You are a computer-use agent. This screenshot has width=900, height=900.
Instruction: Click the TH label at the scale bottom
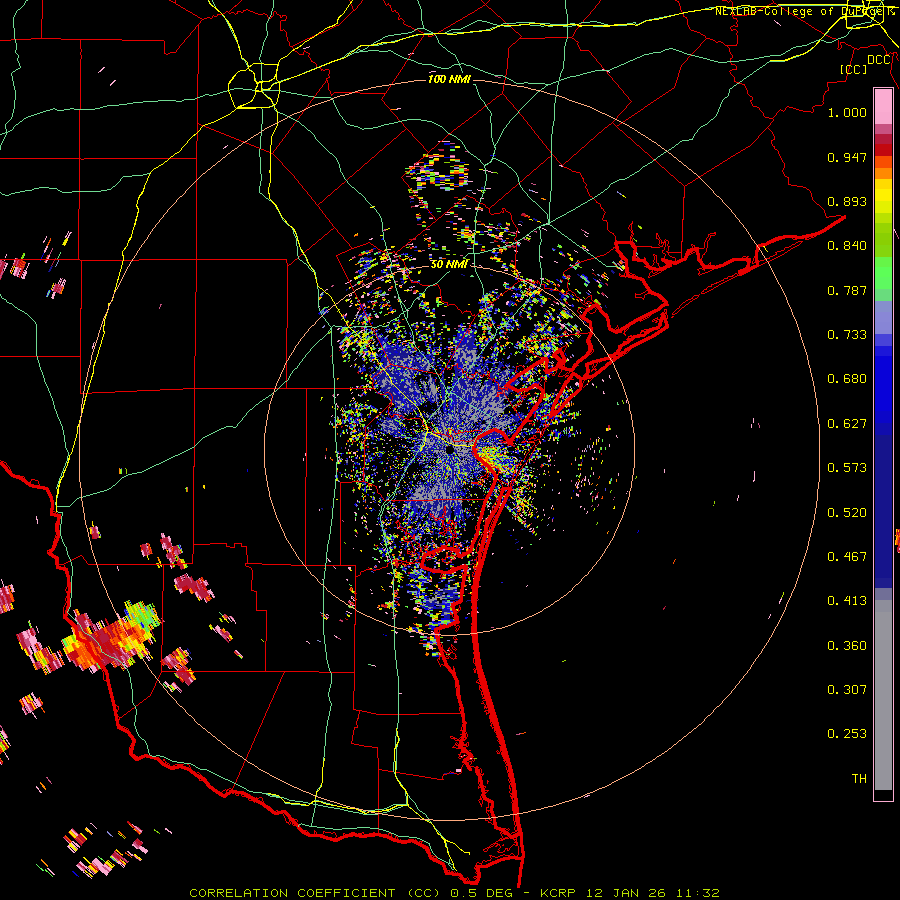tap(859, 779)
